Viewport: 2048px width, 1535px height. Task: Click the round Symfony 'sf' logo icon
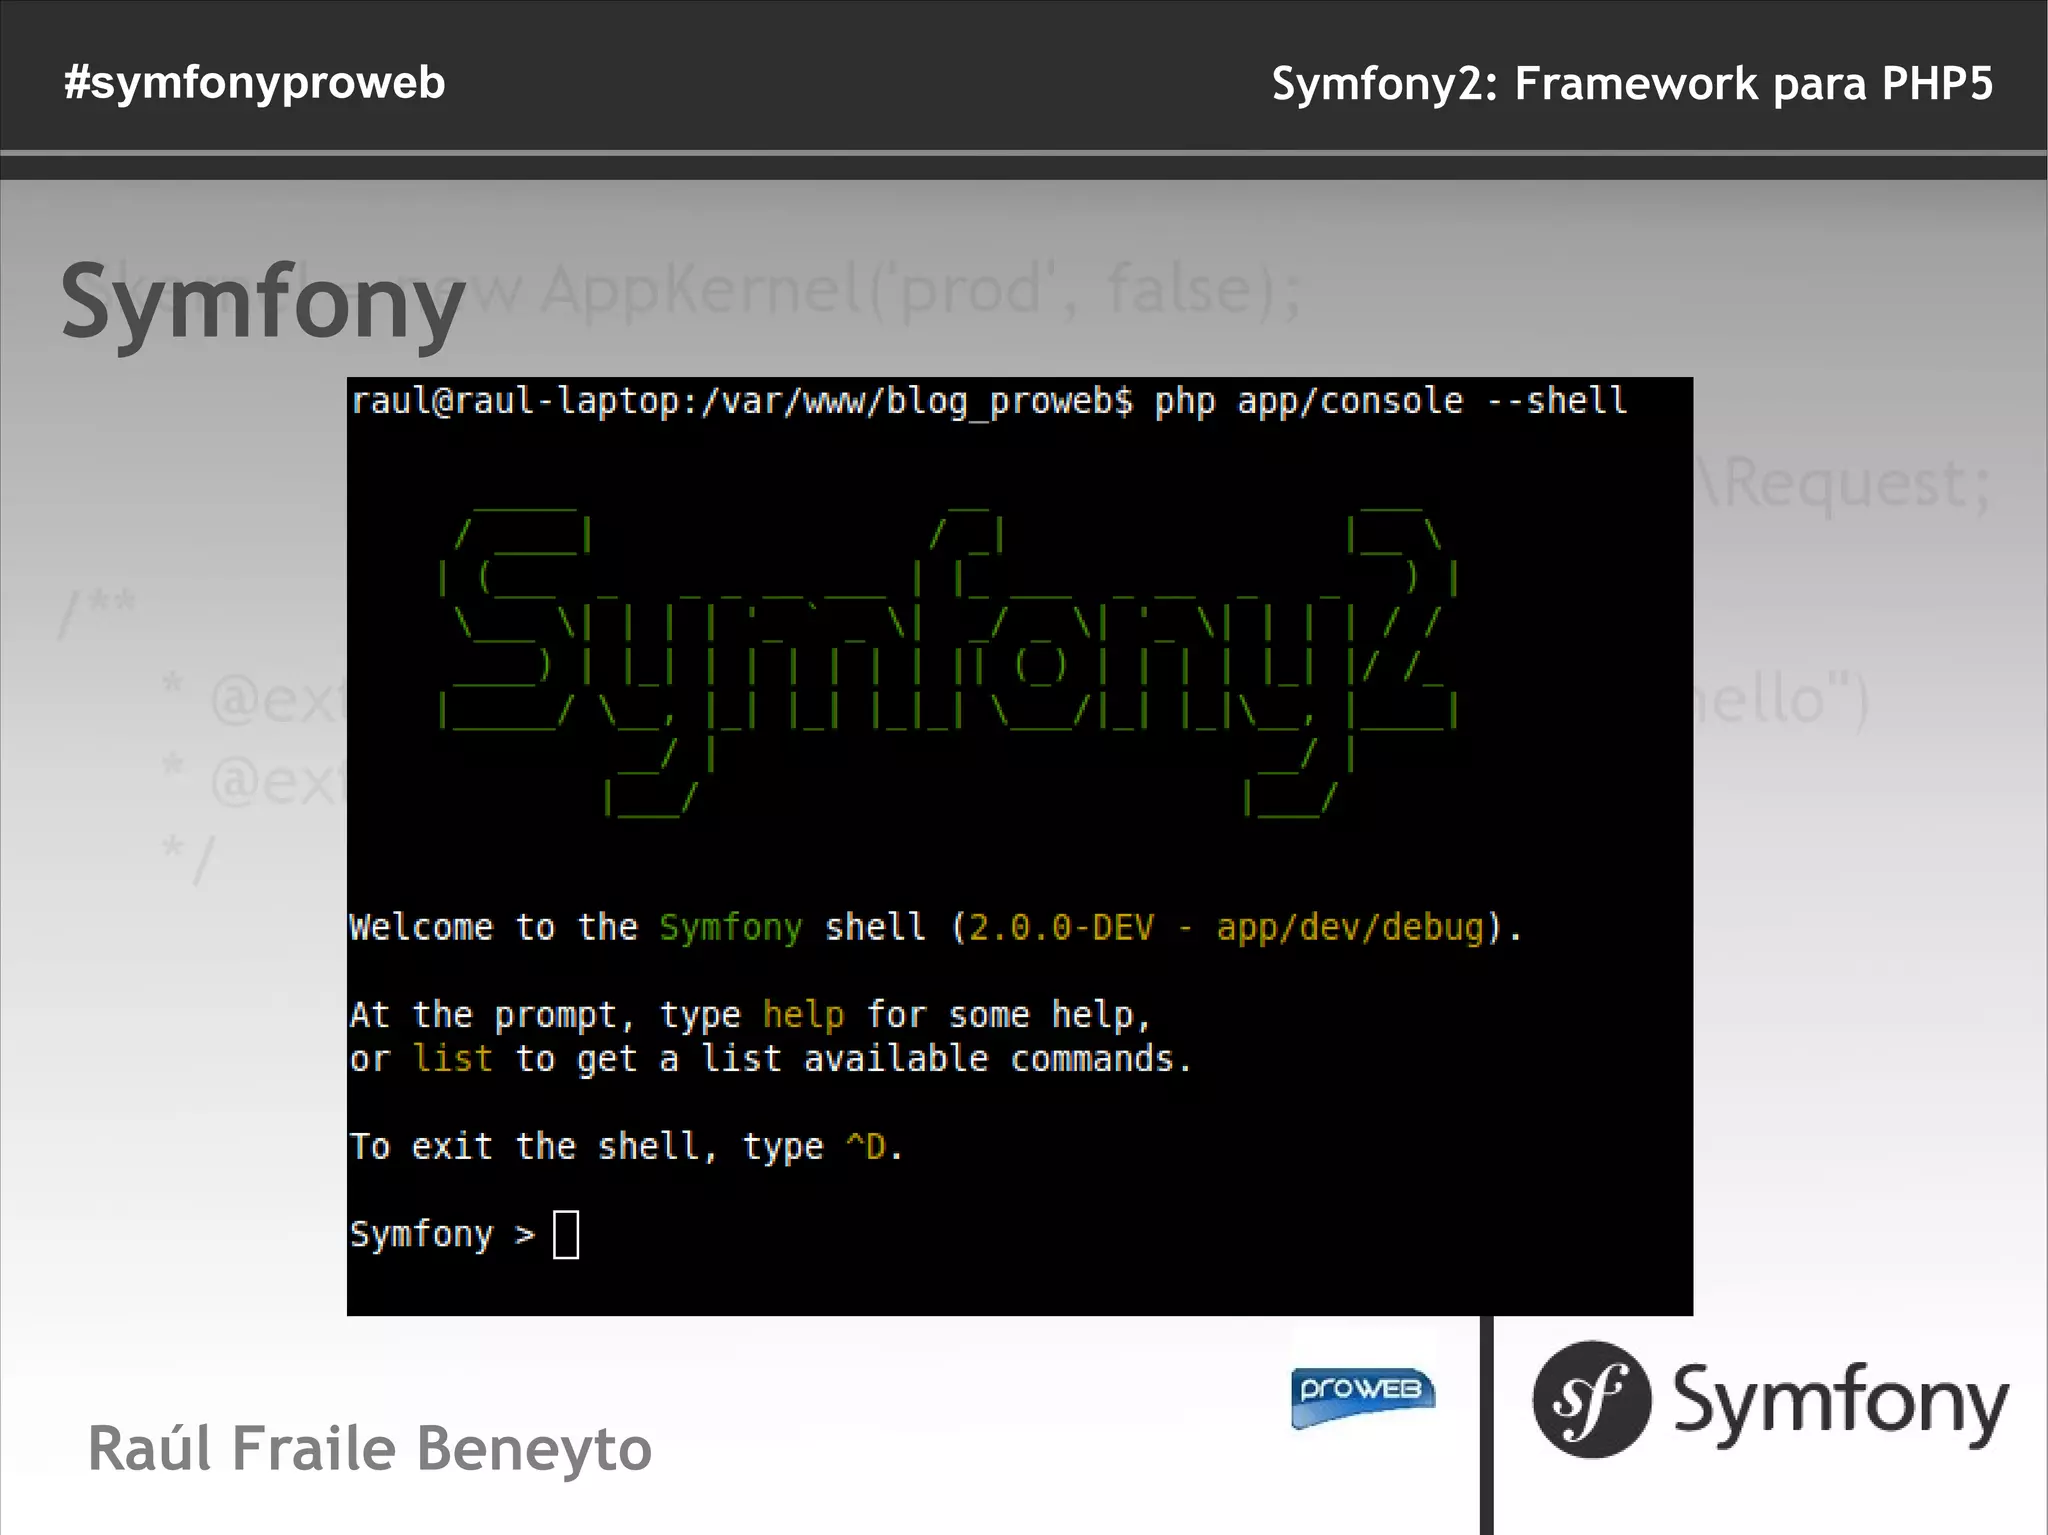click(x=1592, y=1399)
